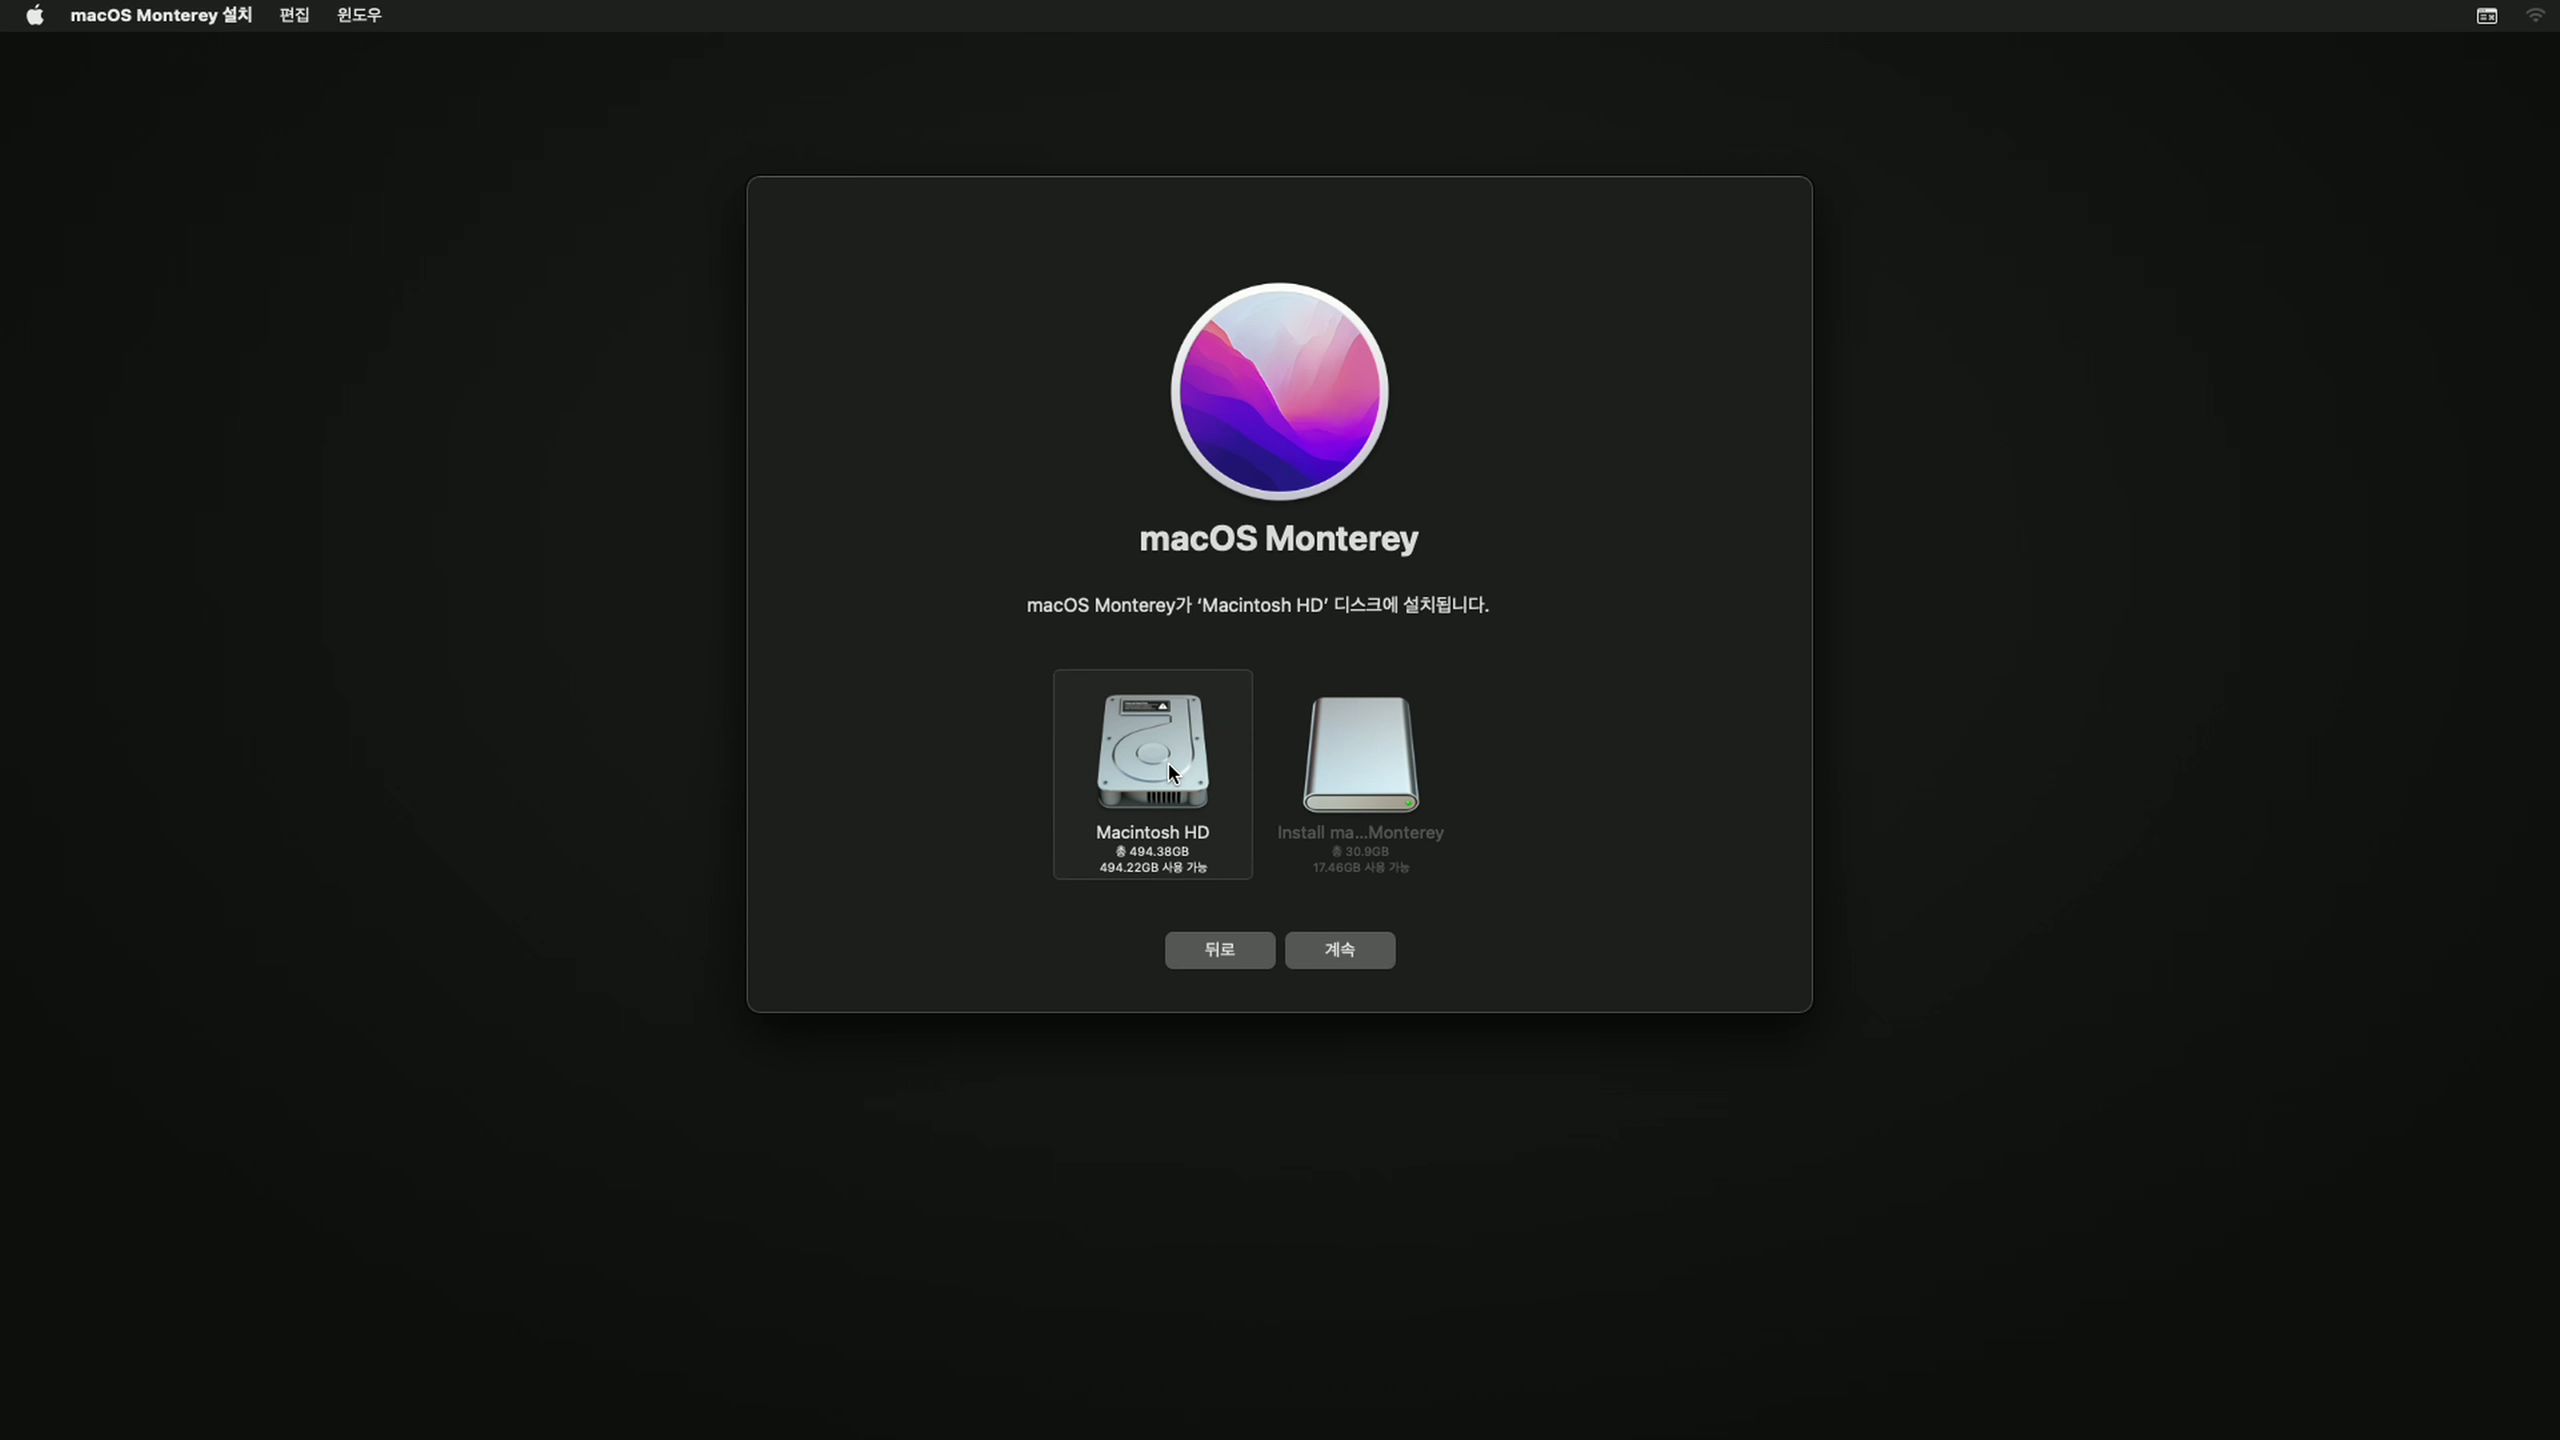Click the 17.46GB 사용 가능 text

click(1360, 867)
